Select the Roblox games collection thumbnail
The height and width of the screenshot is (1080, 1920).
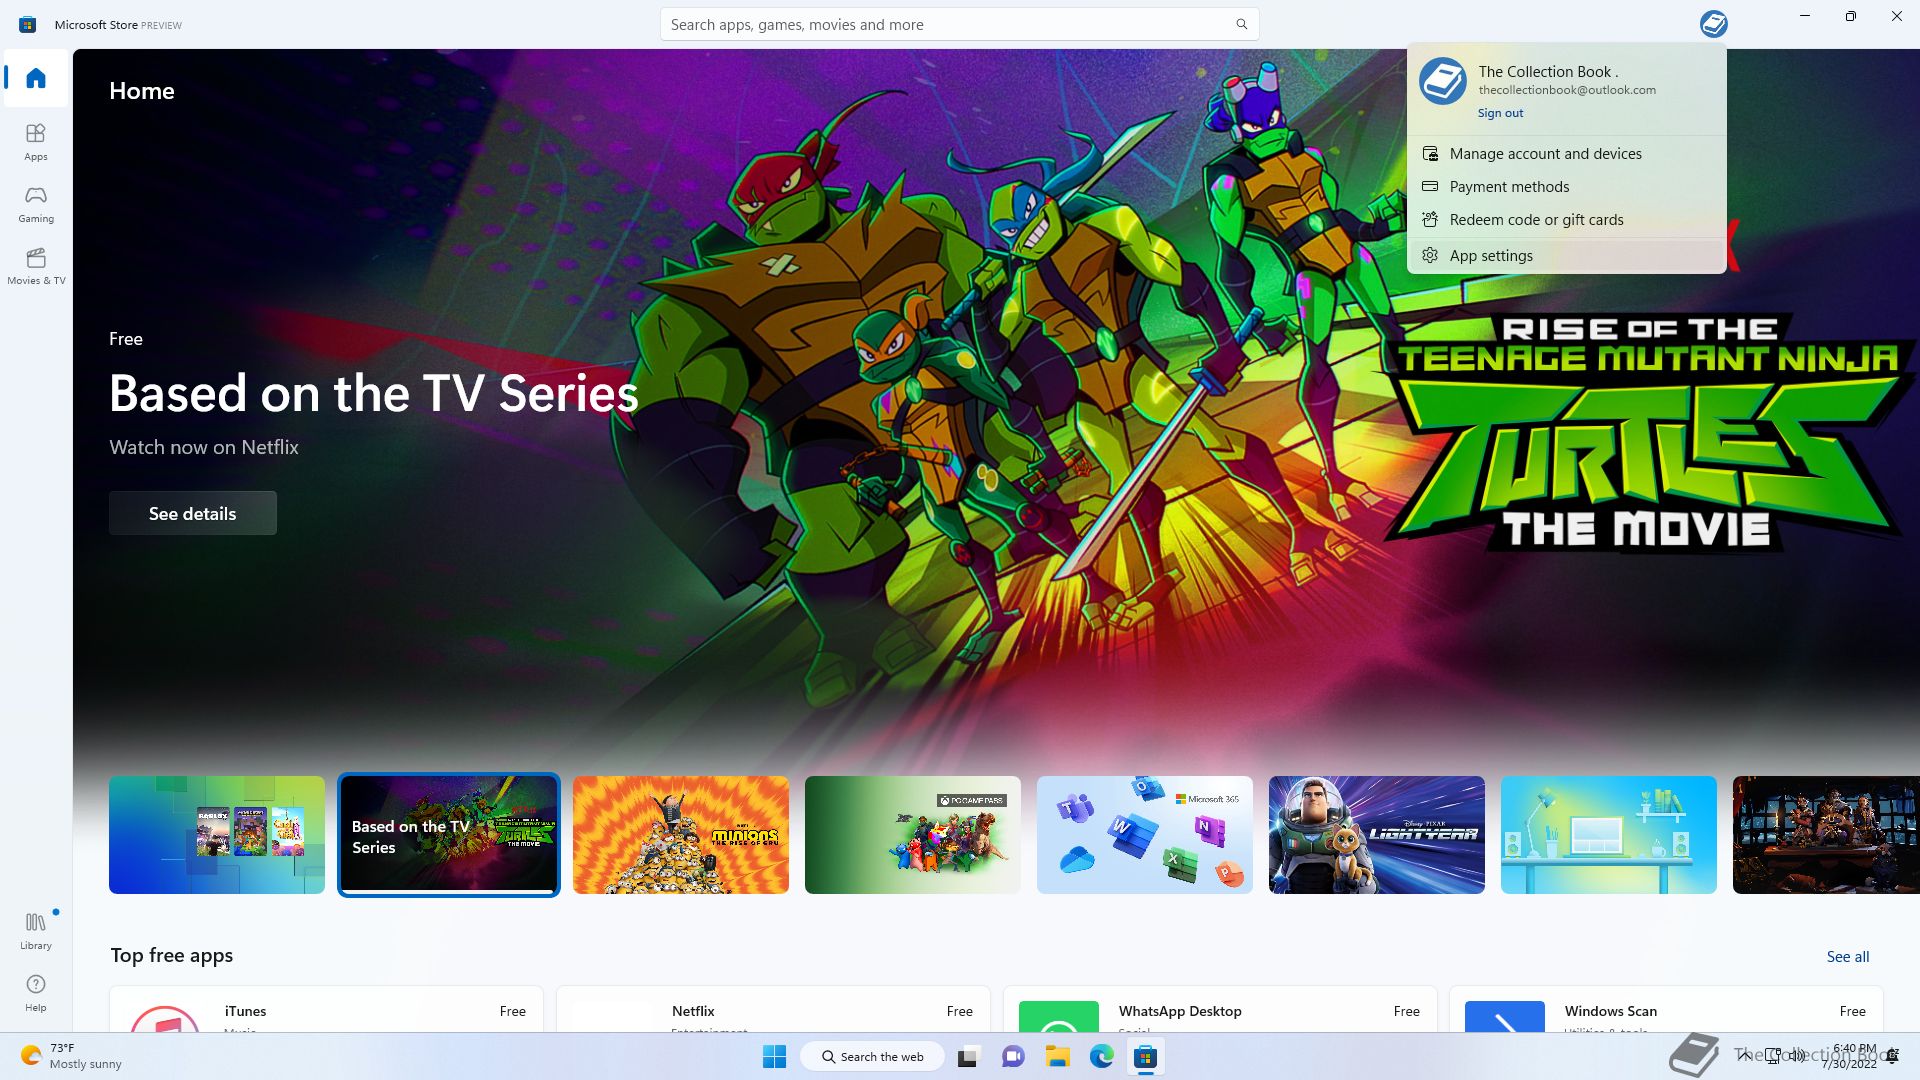(x=217, y=835)
